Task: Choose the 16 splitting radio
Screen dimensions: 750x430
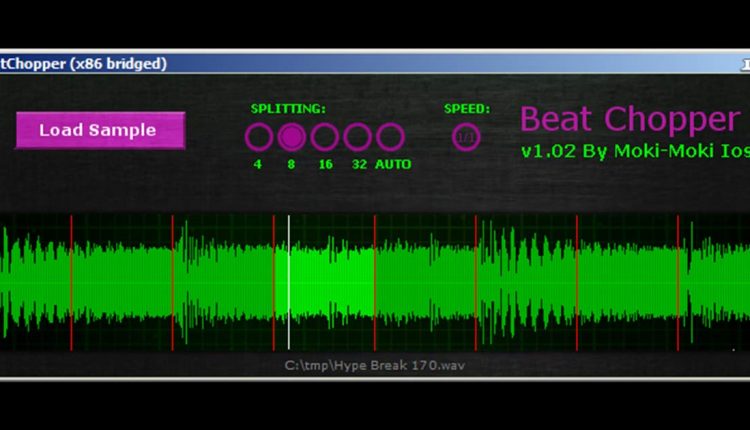Action: click(x=324, y=137)
